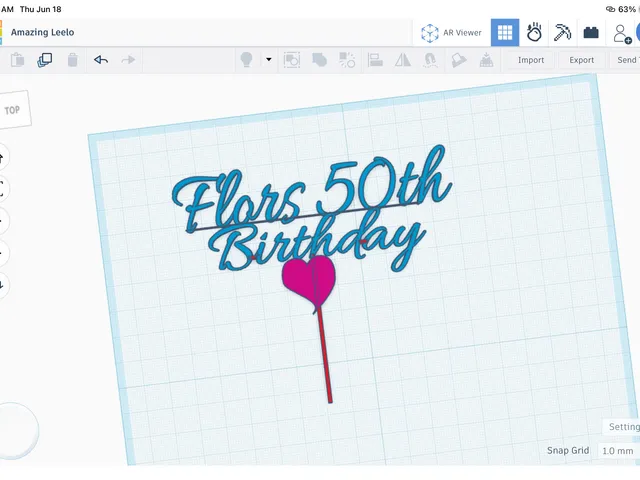Click the Mirror tool icon

coord(403,60)
